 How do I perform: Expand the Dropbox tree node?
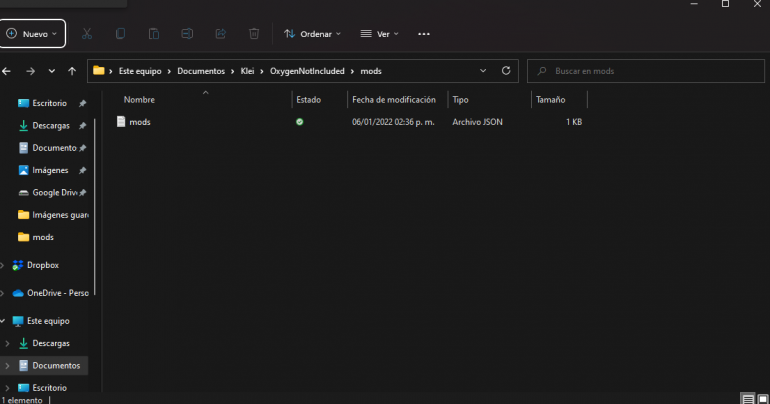(x=2, y=265)
